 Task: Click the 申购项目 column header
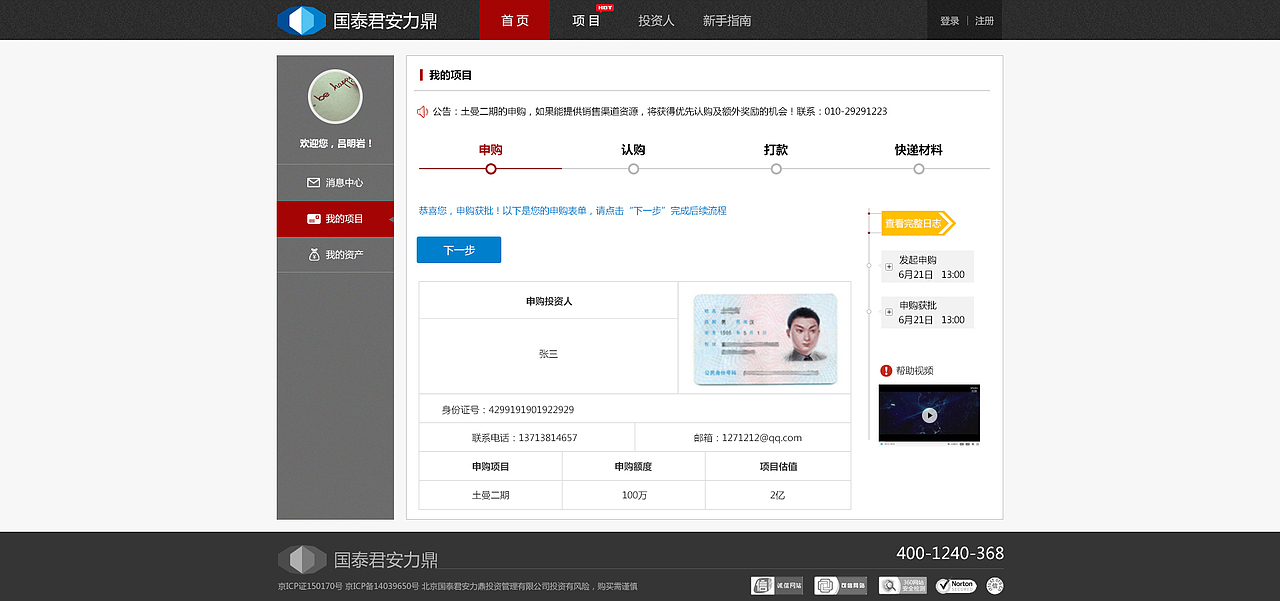pyautogui.click(x=491, y=467)
